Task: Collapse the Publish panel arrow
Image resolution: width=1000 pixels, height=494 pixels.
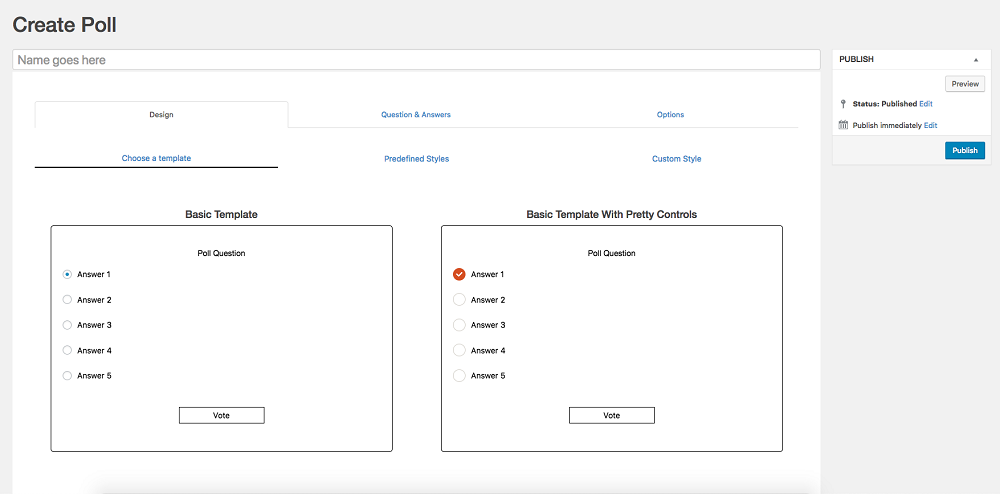Action: 976,59
